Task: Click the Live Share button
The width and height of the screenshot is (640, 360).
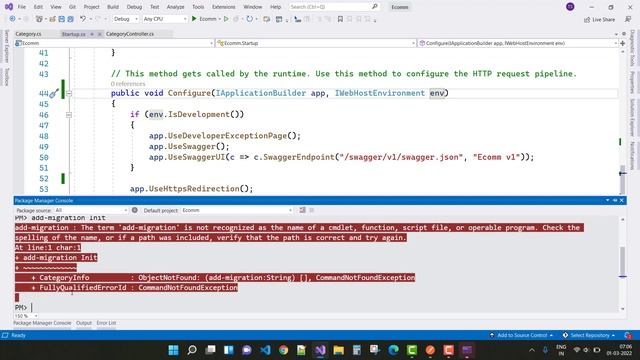Action: coord(599,19)
